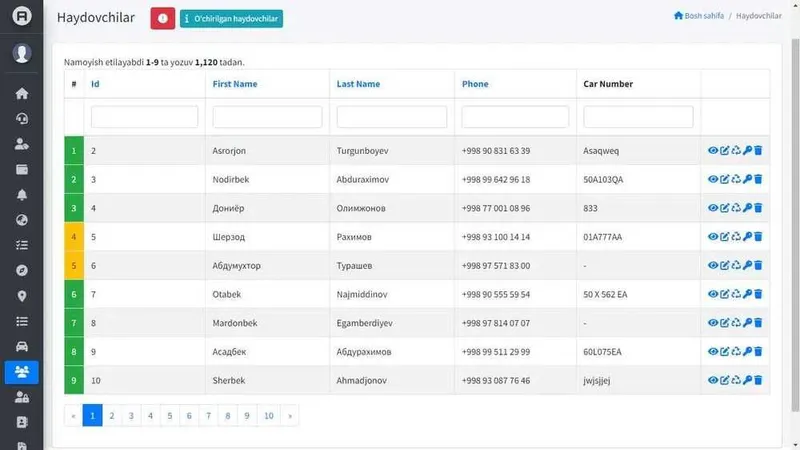
Task: Click the key icon for Otabek row
Action: click(x=747, y=294)
